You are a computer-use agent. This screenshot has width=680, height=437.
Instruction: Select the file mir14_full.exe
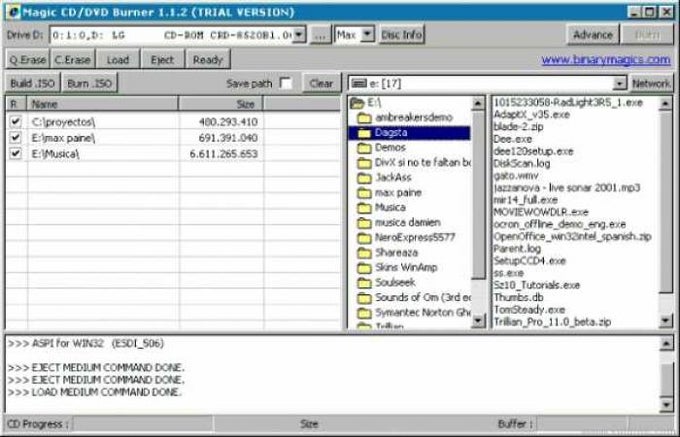526,200
